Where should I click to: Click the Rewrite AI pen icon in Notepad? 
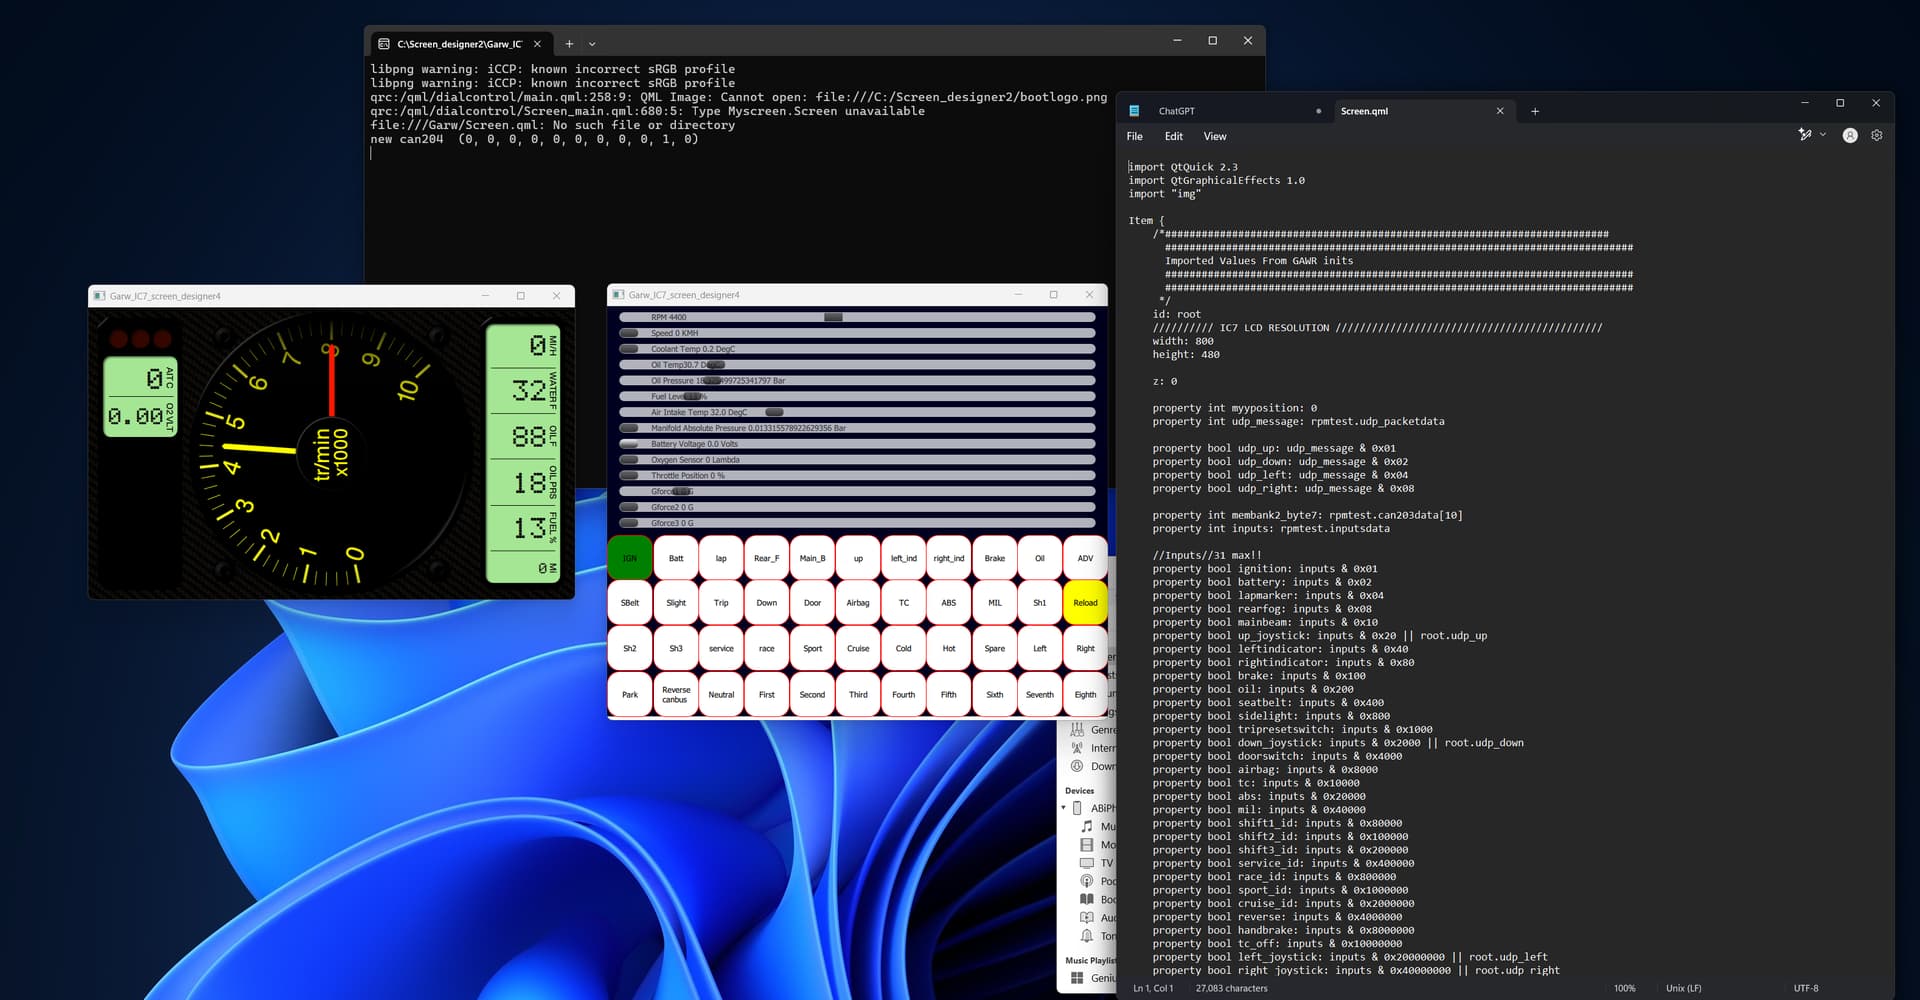pos(1805,135)
